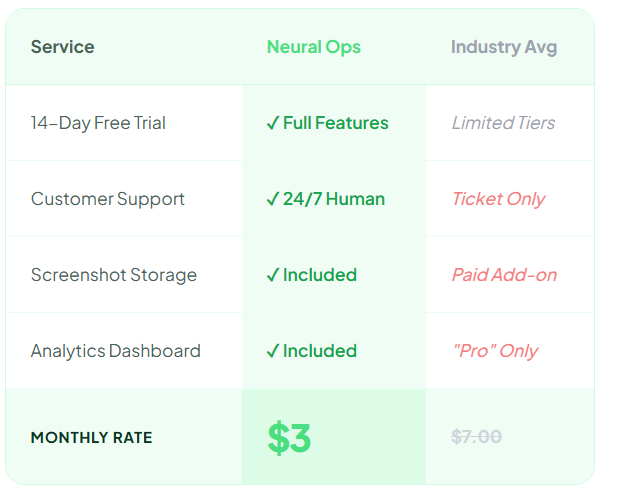Click the checkmark in Screenshot Storage row
Screen dimensions: 627x502
[273, 276]
